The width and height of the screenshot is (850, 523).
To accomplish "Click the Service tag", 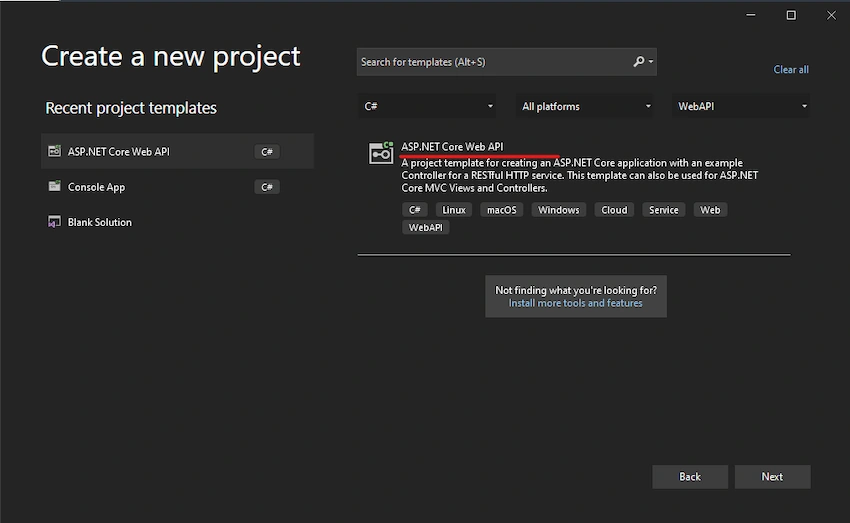I will [664, 210].
